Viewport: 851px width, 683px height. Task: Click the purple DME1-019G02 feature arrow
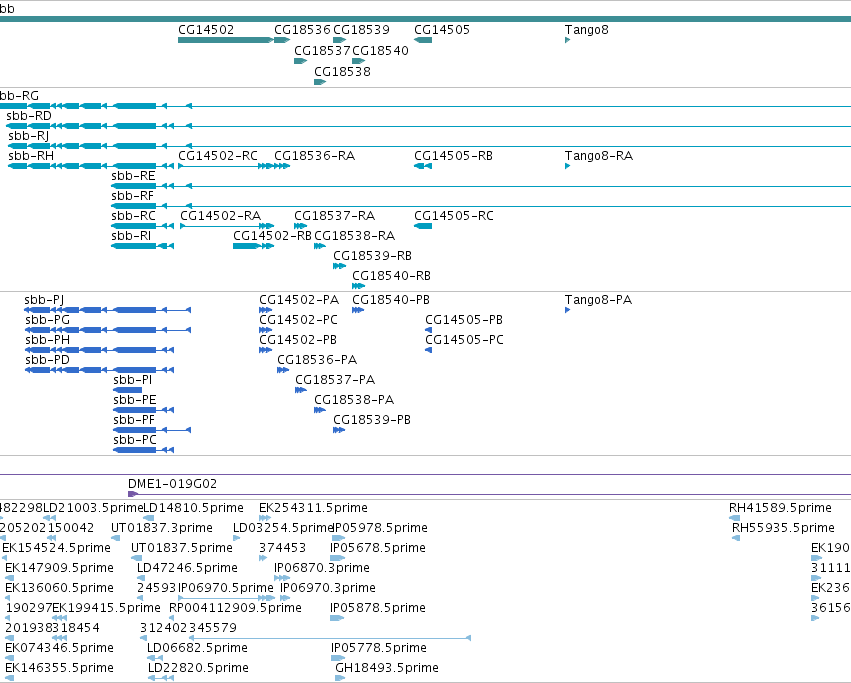coord(132,494)
